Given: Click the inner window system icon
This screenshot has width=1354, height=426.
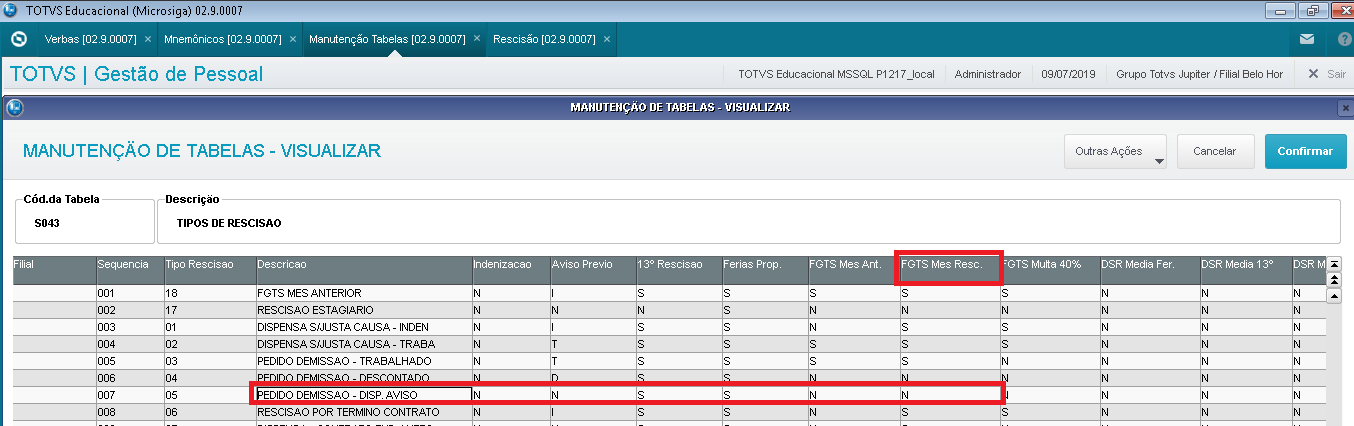Looking at the screenshot, I should pyautogui.click(x=15, y=107).
